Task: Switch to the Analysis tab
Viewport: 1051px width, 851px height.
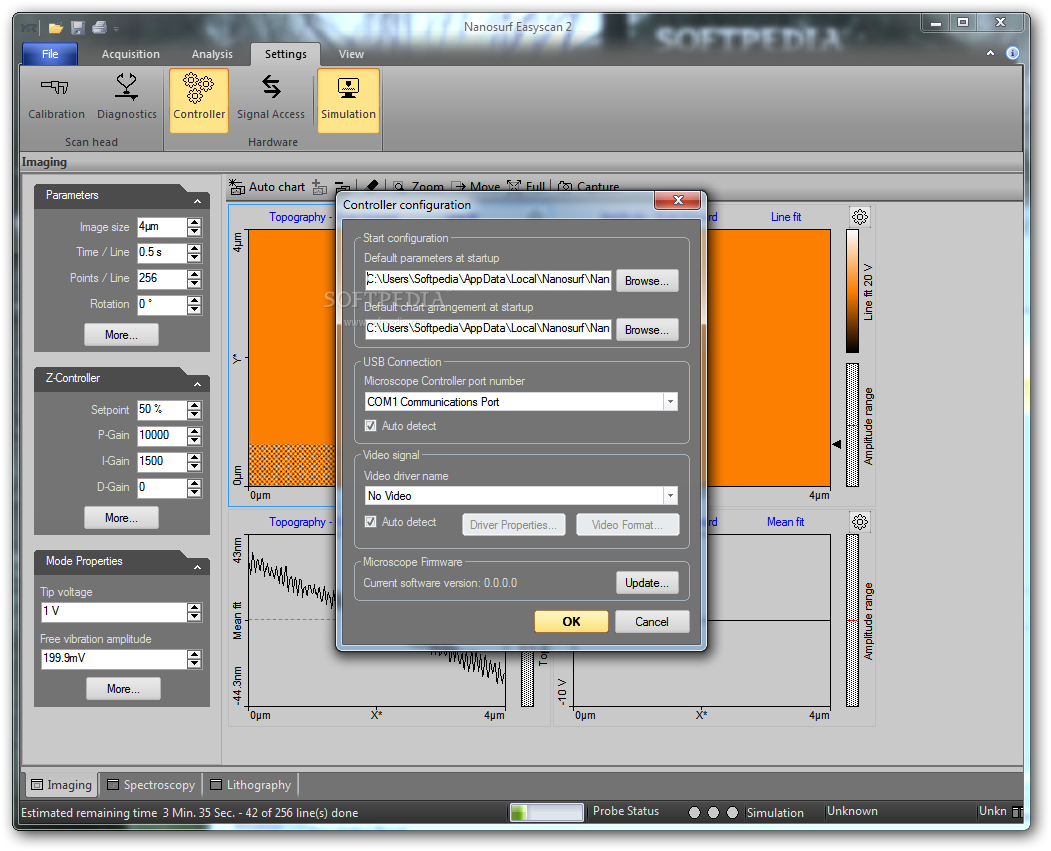Action: pos(212,54)
